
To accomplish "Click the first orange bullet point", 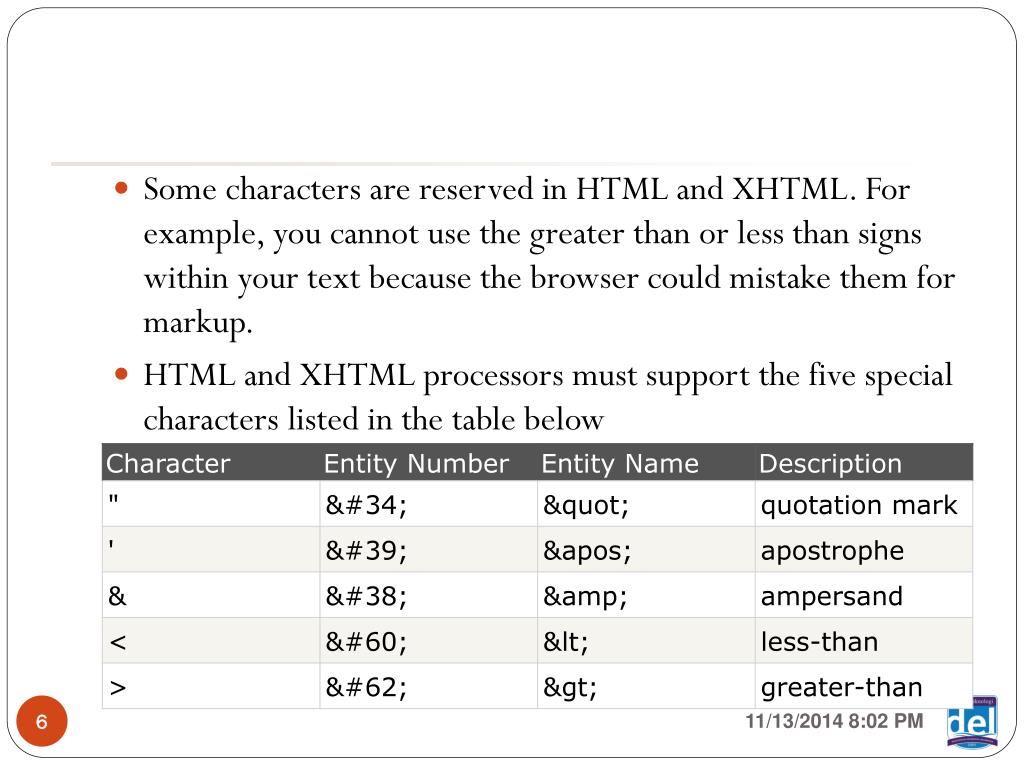I will click(121, 189).
